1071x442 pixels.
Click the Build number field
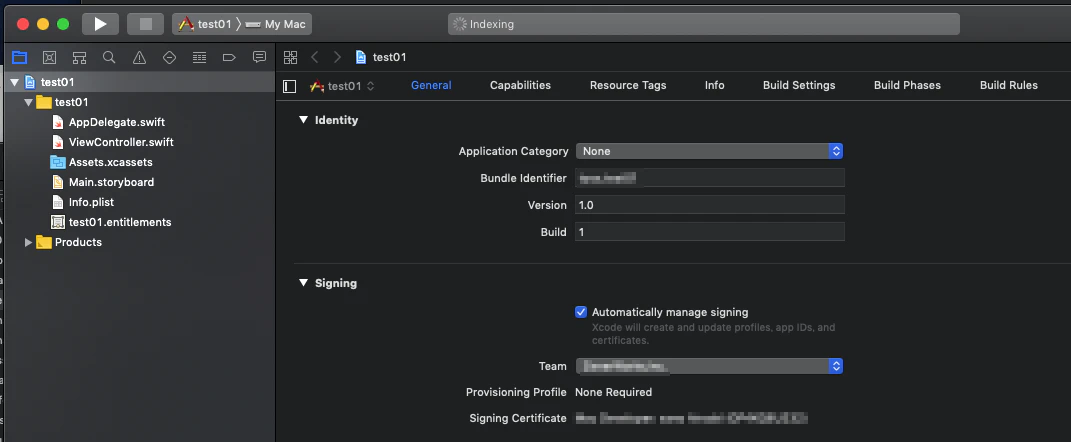(710, 232)
